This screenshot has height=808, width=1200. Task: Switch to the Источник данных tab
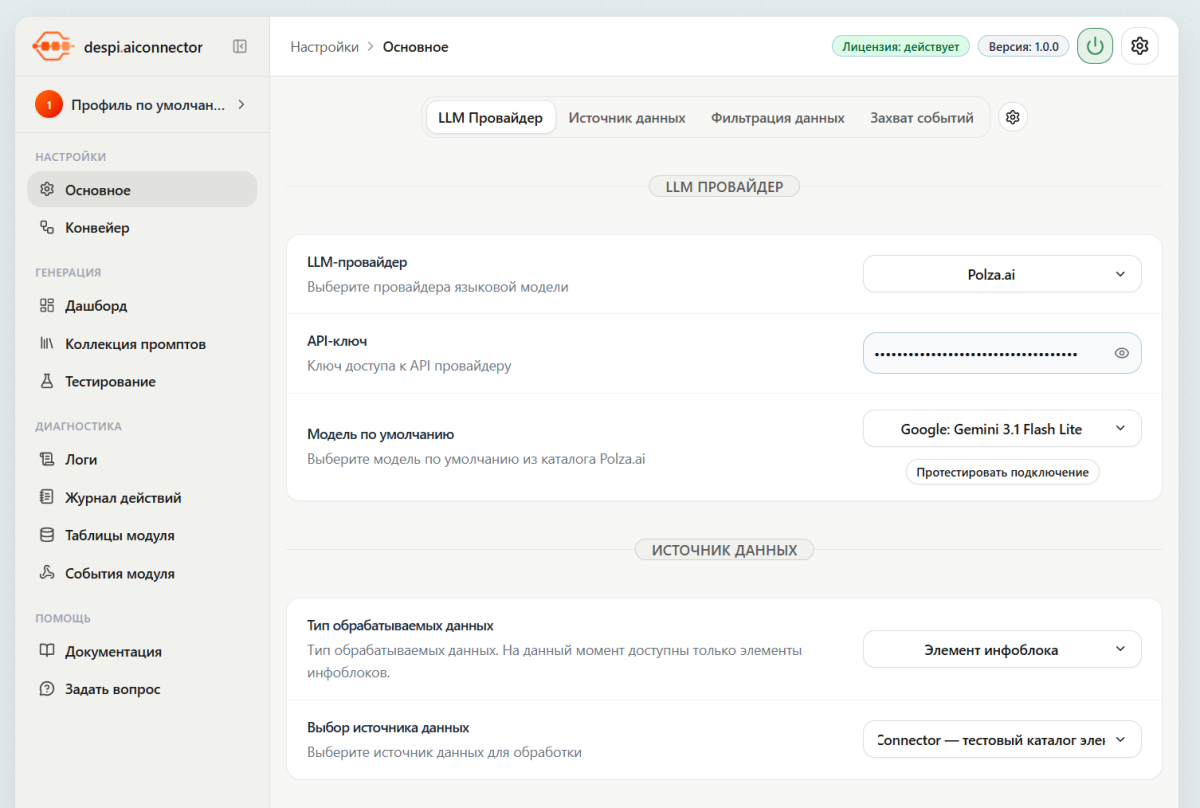[627, 118]
